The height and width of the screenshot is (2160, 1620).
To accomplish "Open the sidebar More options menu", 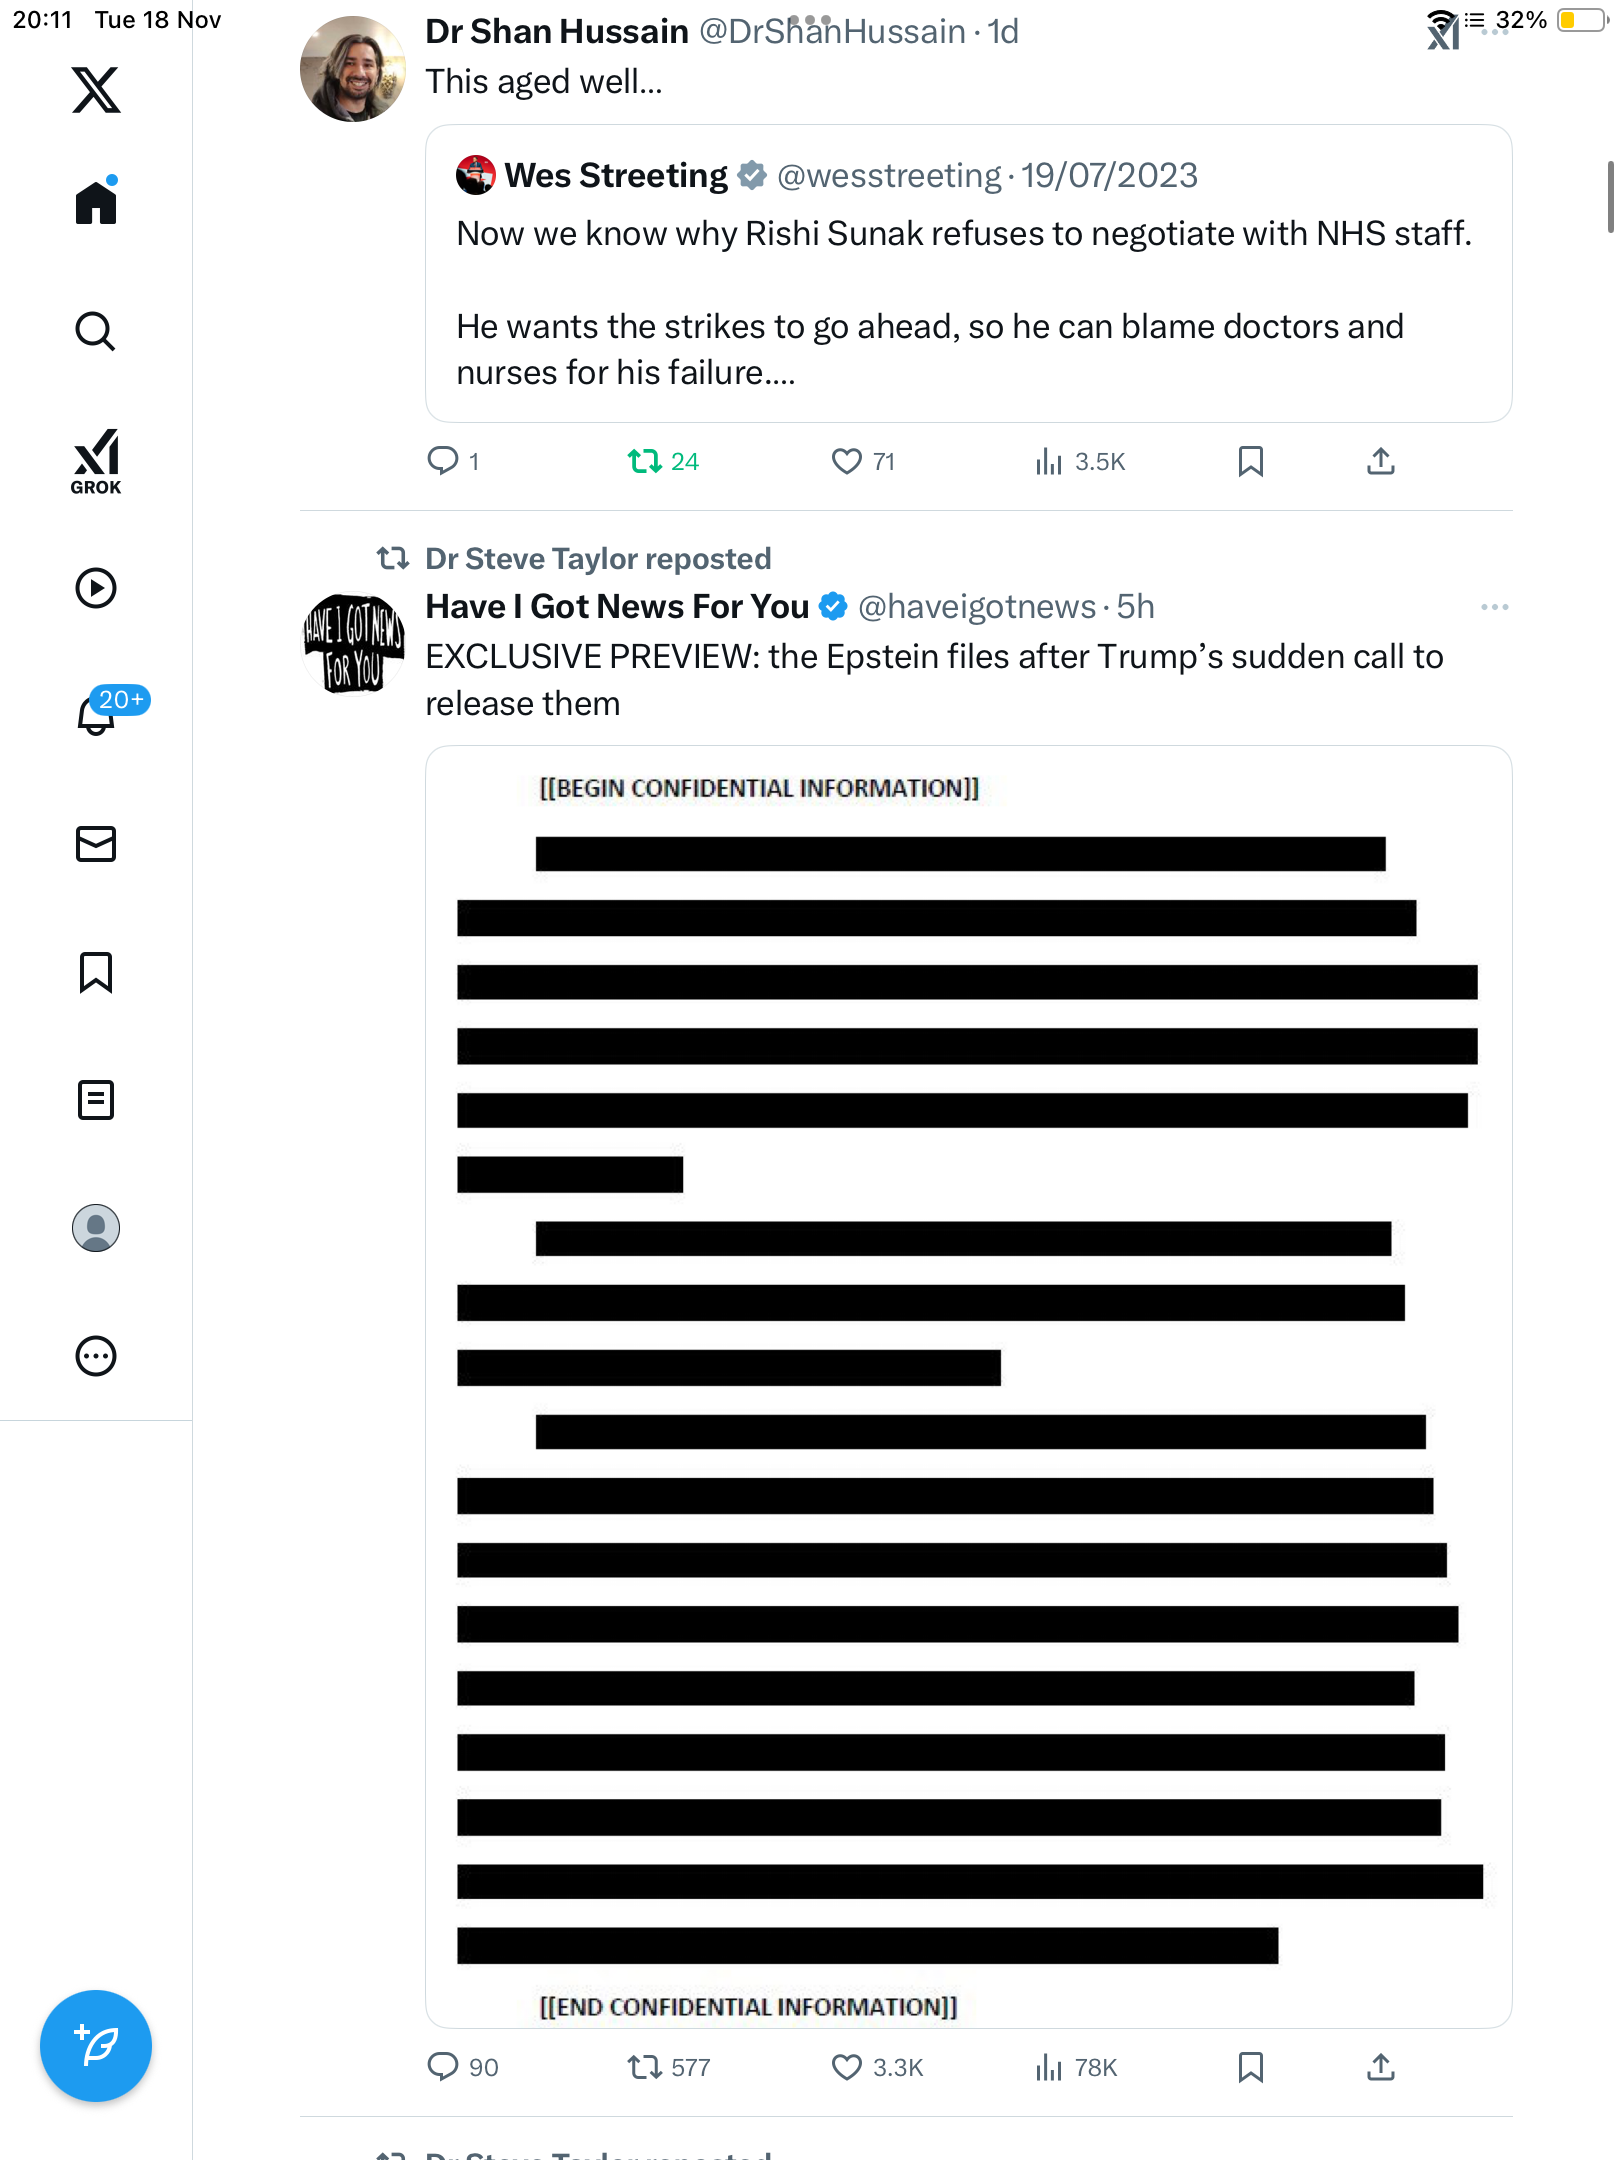I will (96, 1356).
